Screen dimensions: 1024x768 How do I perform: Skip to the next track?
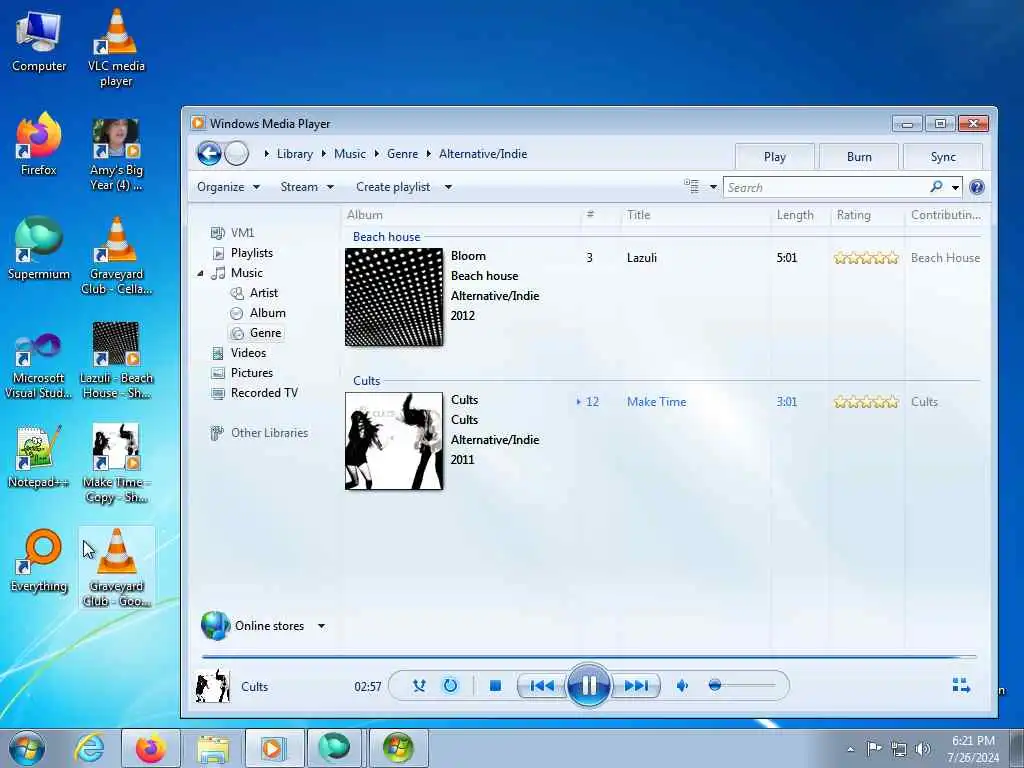pos(636,686)
